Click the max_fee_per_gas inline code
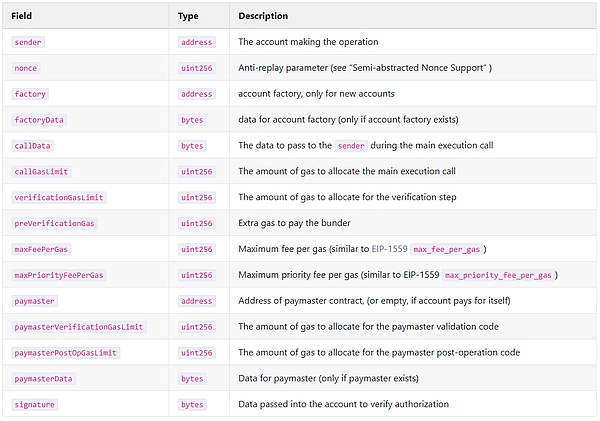 (449, 249)
